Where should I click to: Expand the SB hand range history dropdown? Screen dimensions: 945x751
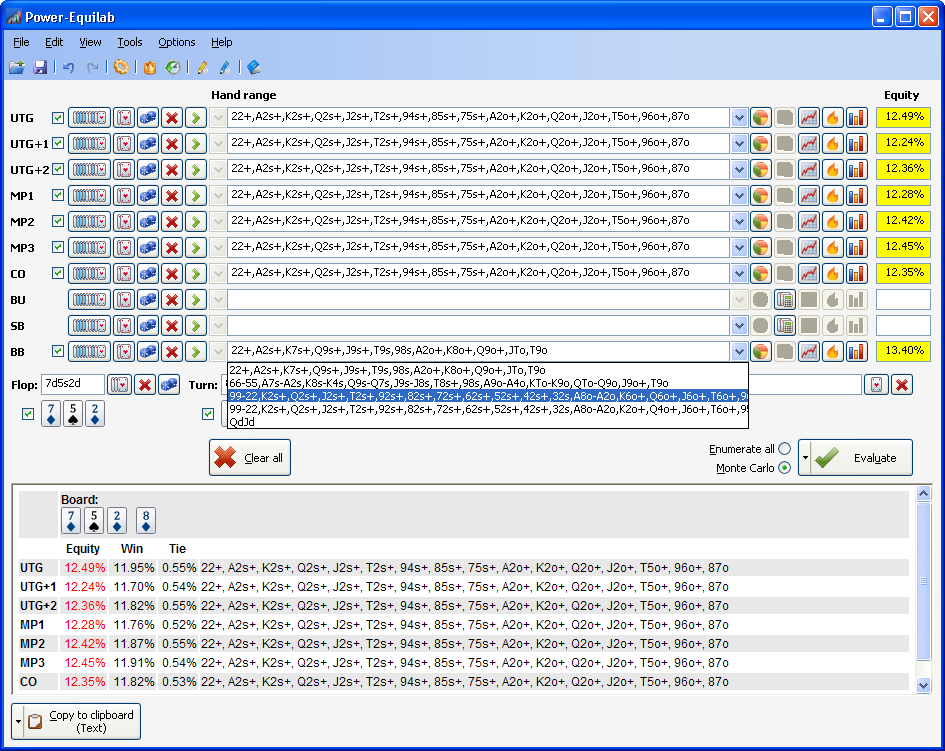click(x=739, y=325)
